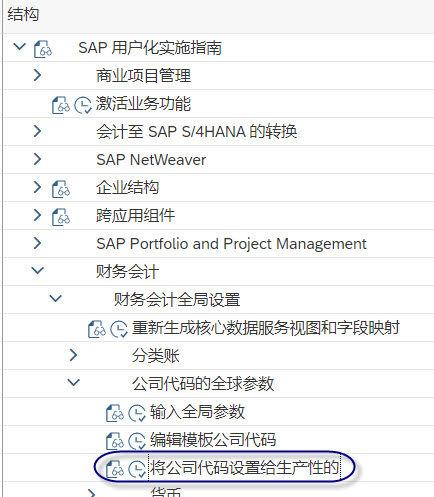Collapse the 财务会计 node
434x497 pixels.
[38, 270]
